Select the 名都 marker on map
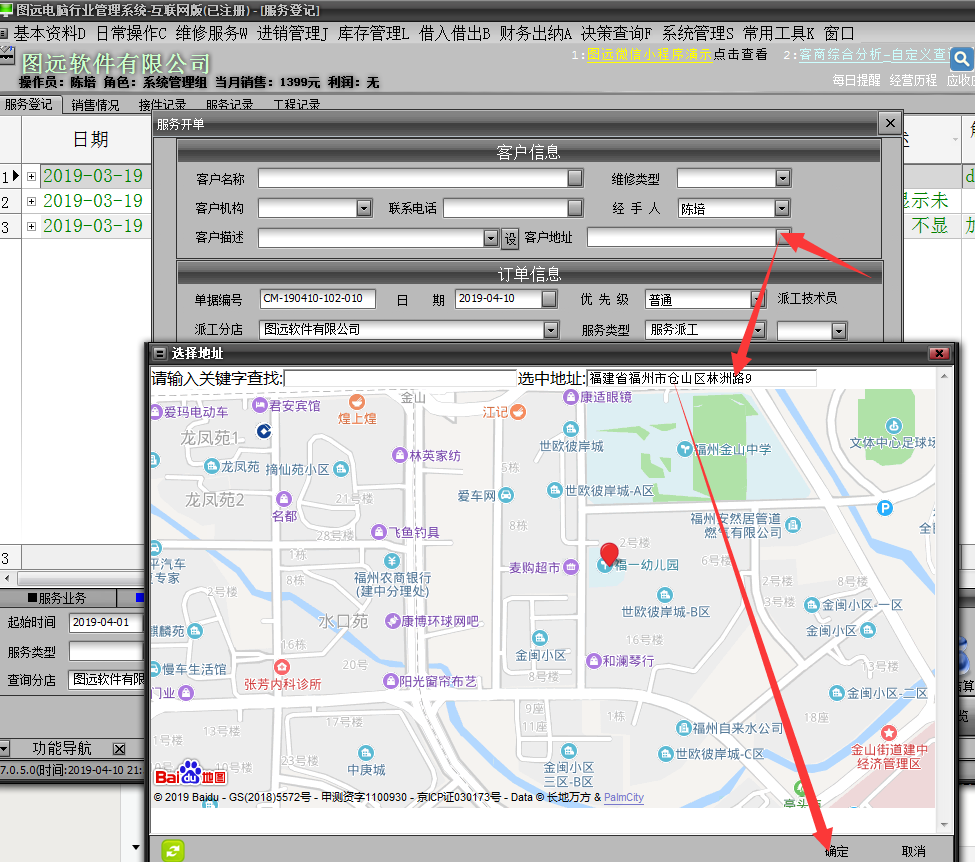The image size is (975, 862). (284, 499)
